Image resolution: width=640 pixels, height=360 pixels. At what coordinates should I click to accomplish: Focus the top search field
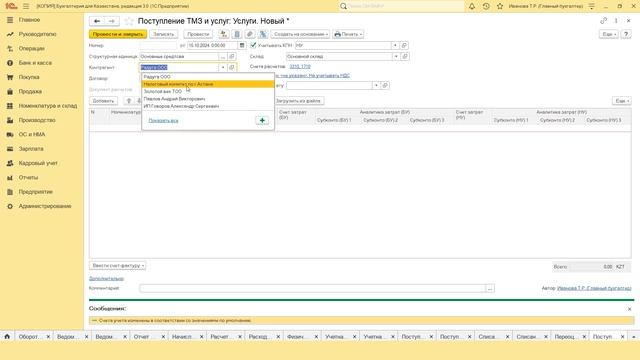pyautogui.click(x=401, y=6)
